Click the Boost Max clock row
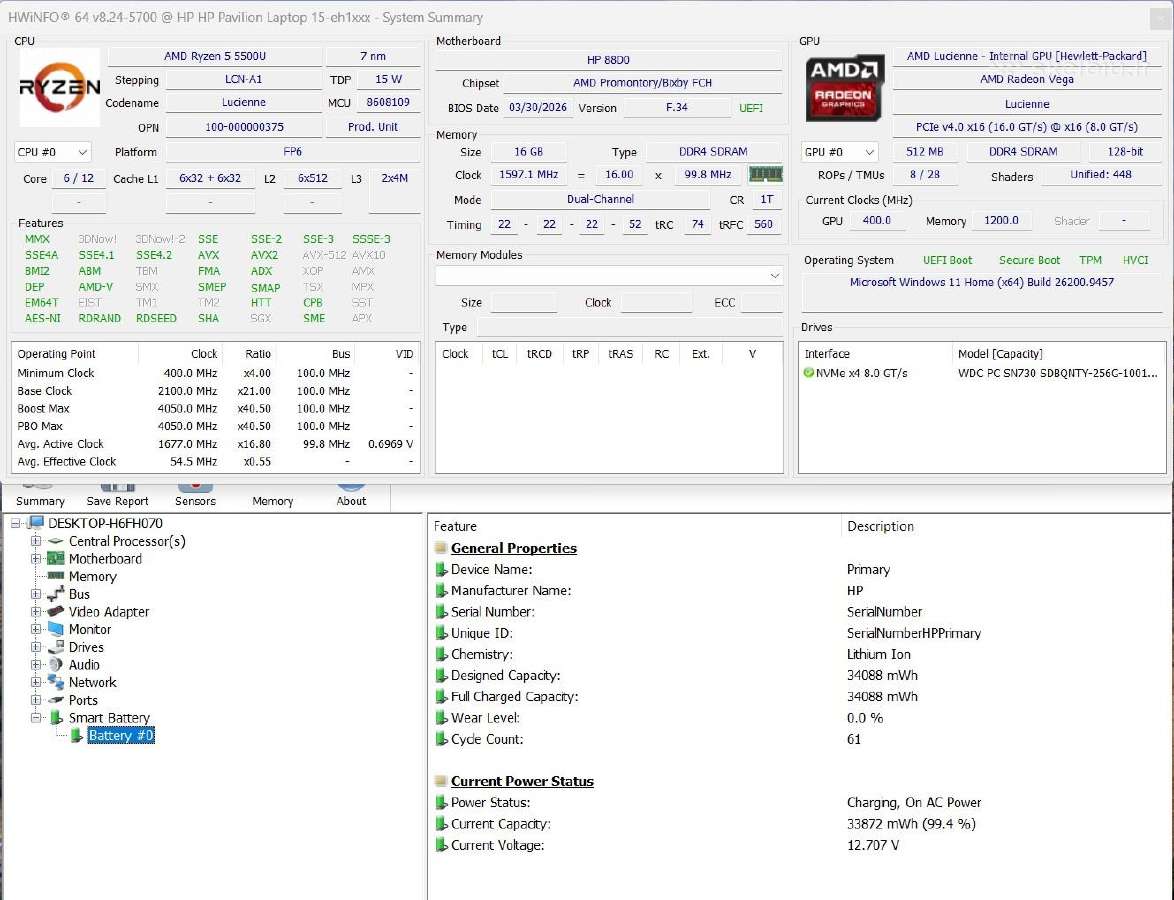The width and height of the screenshot is (1174, 900). [216, 408]
